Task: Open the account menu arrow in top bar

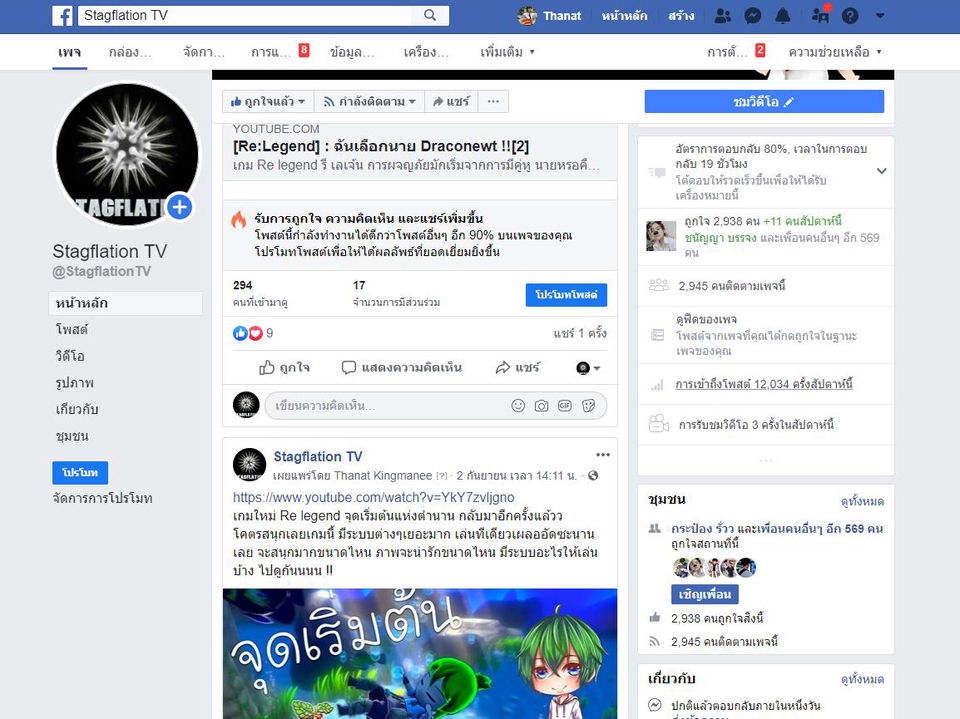Action: pyautogui.click(x=880, y=16)
